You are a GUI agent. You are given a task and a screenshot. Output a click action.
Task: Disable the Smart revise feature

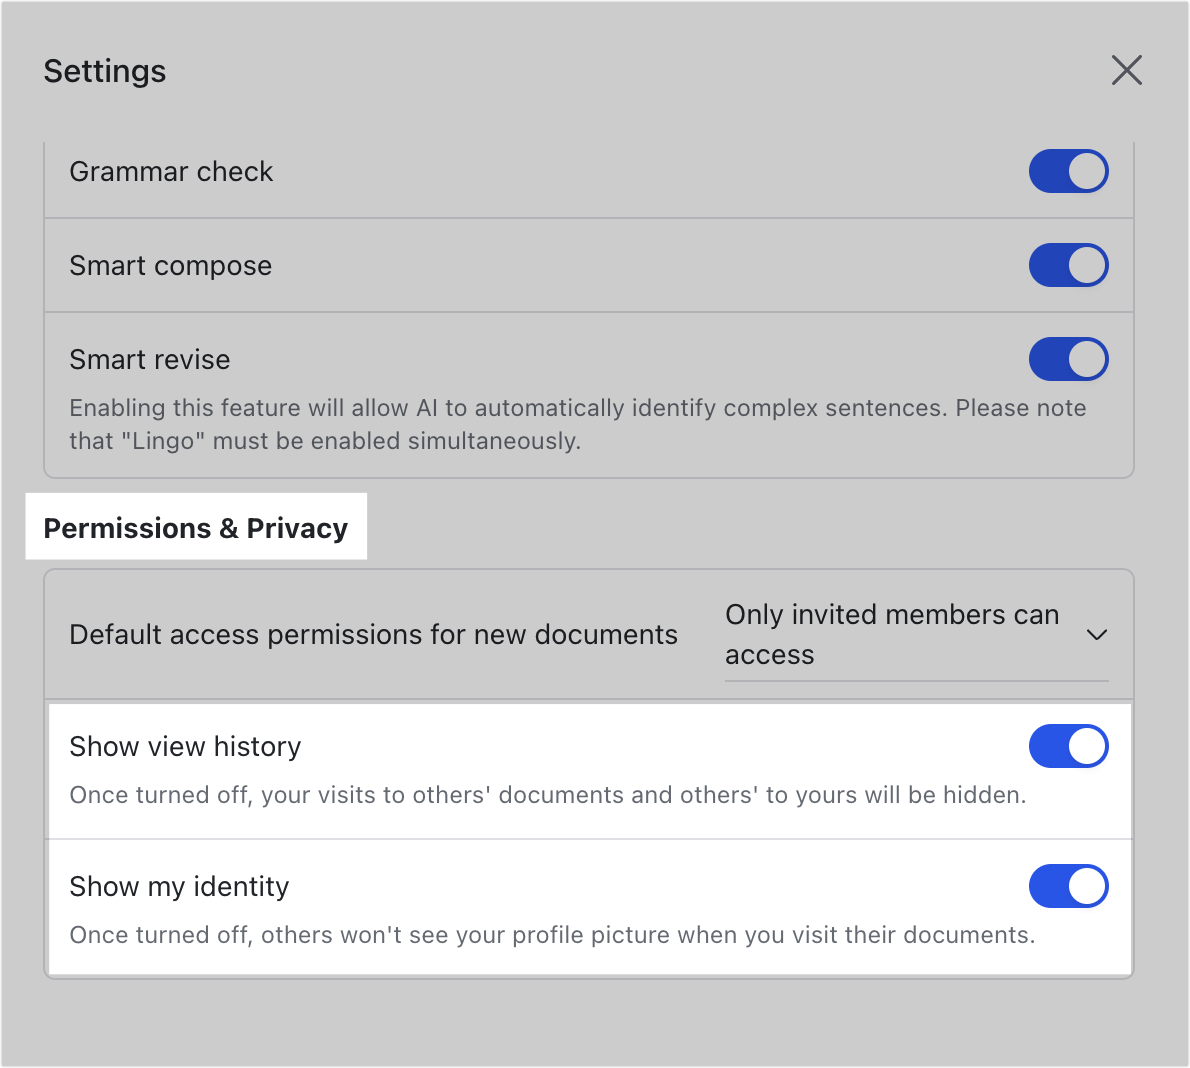(x=1069, y=359)
